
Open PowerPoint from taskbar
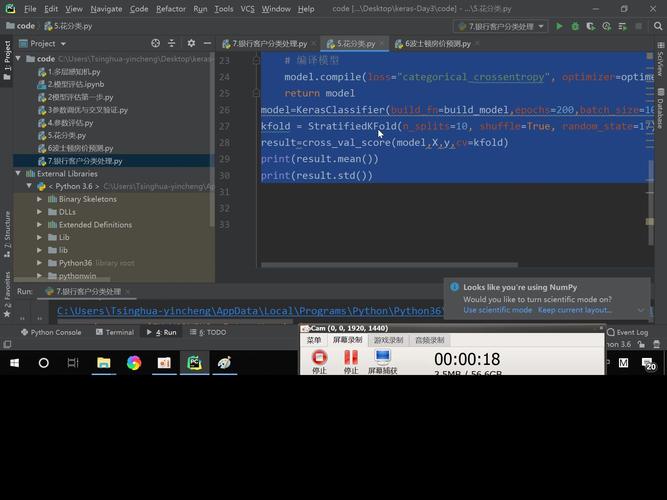pos(164,363)
